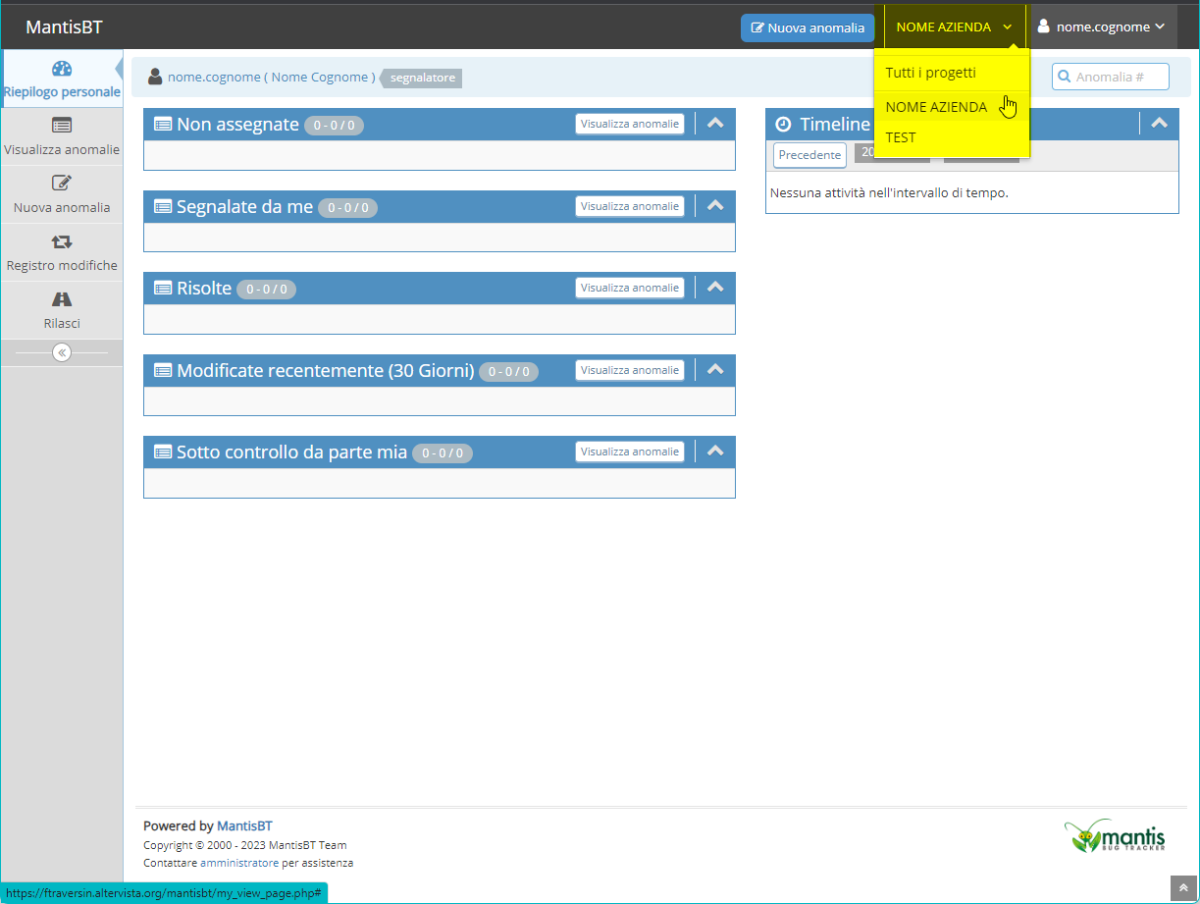Click Visualizza anomalie sidebar icon
Screen dimensions: 1200x904
click(61, 126)
